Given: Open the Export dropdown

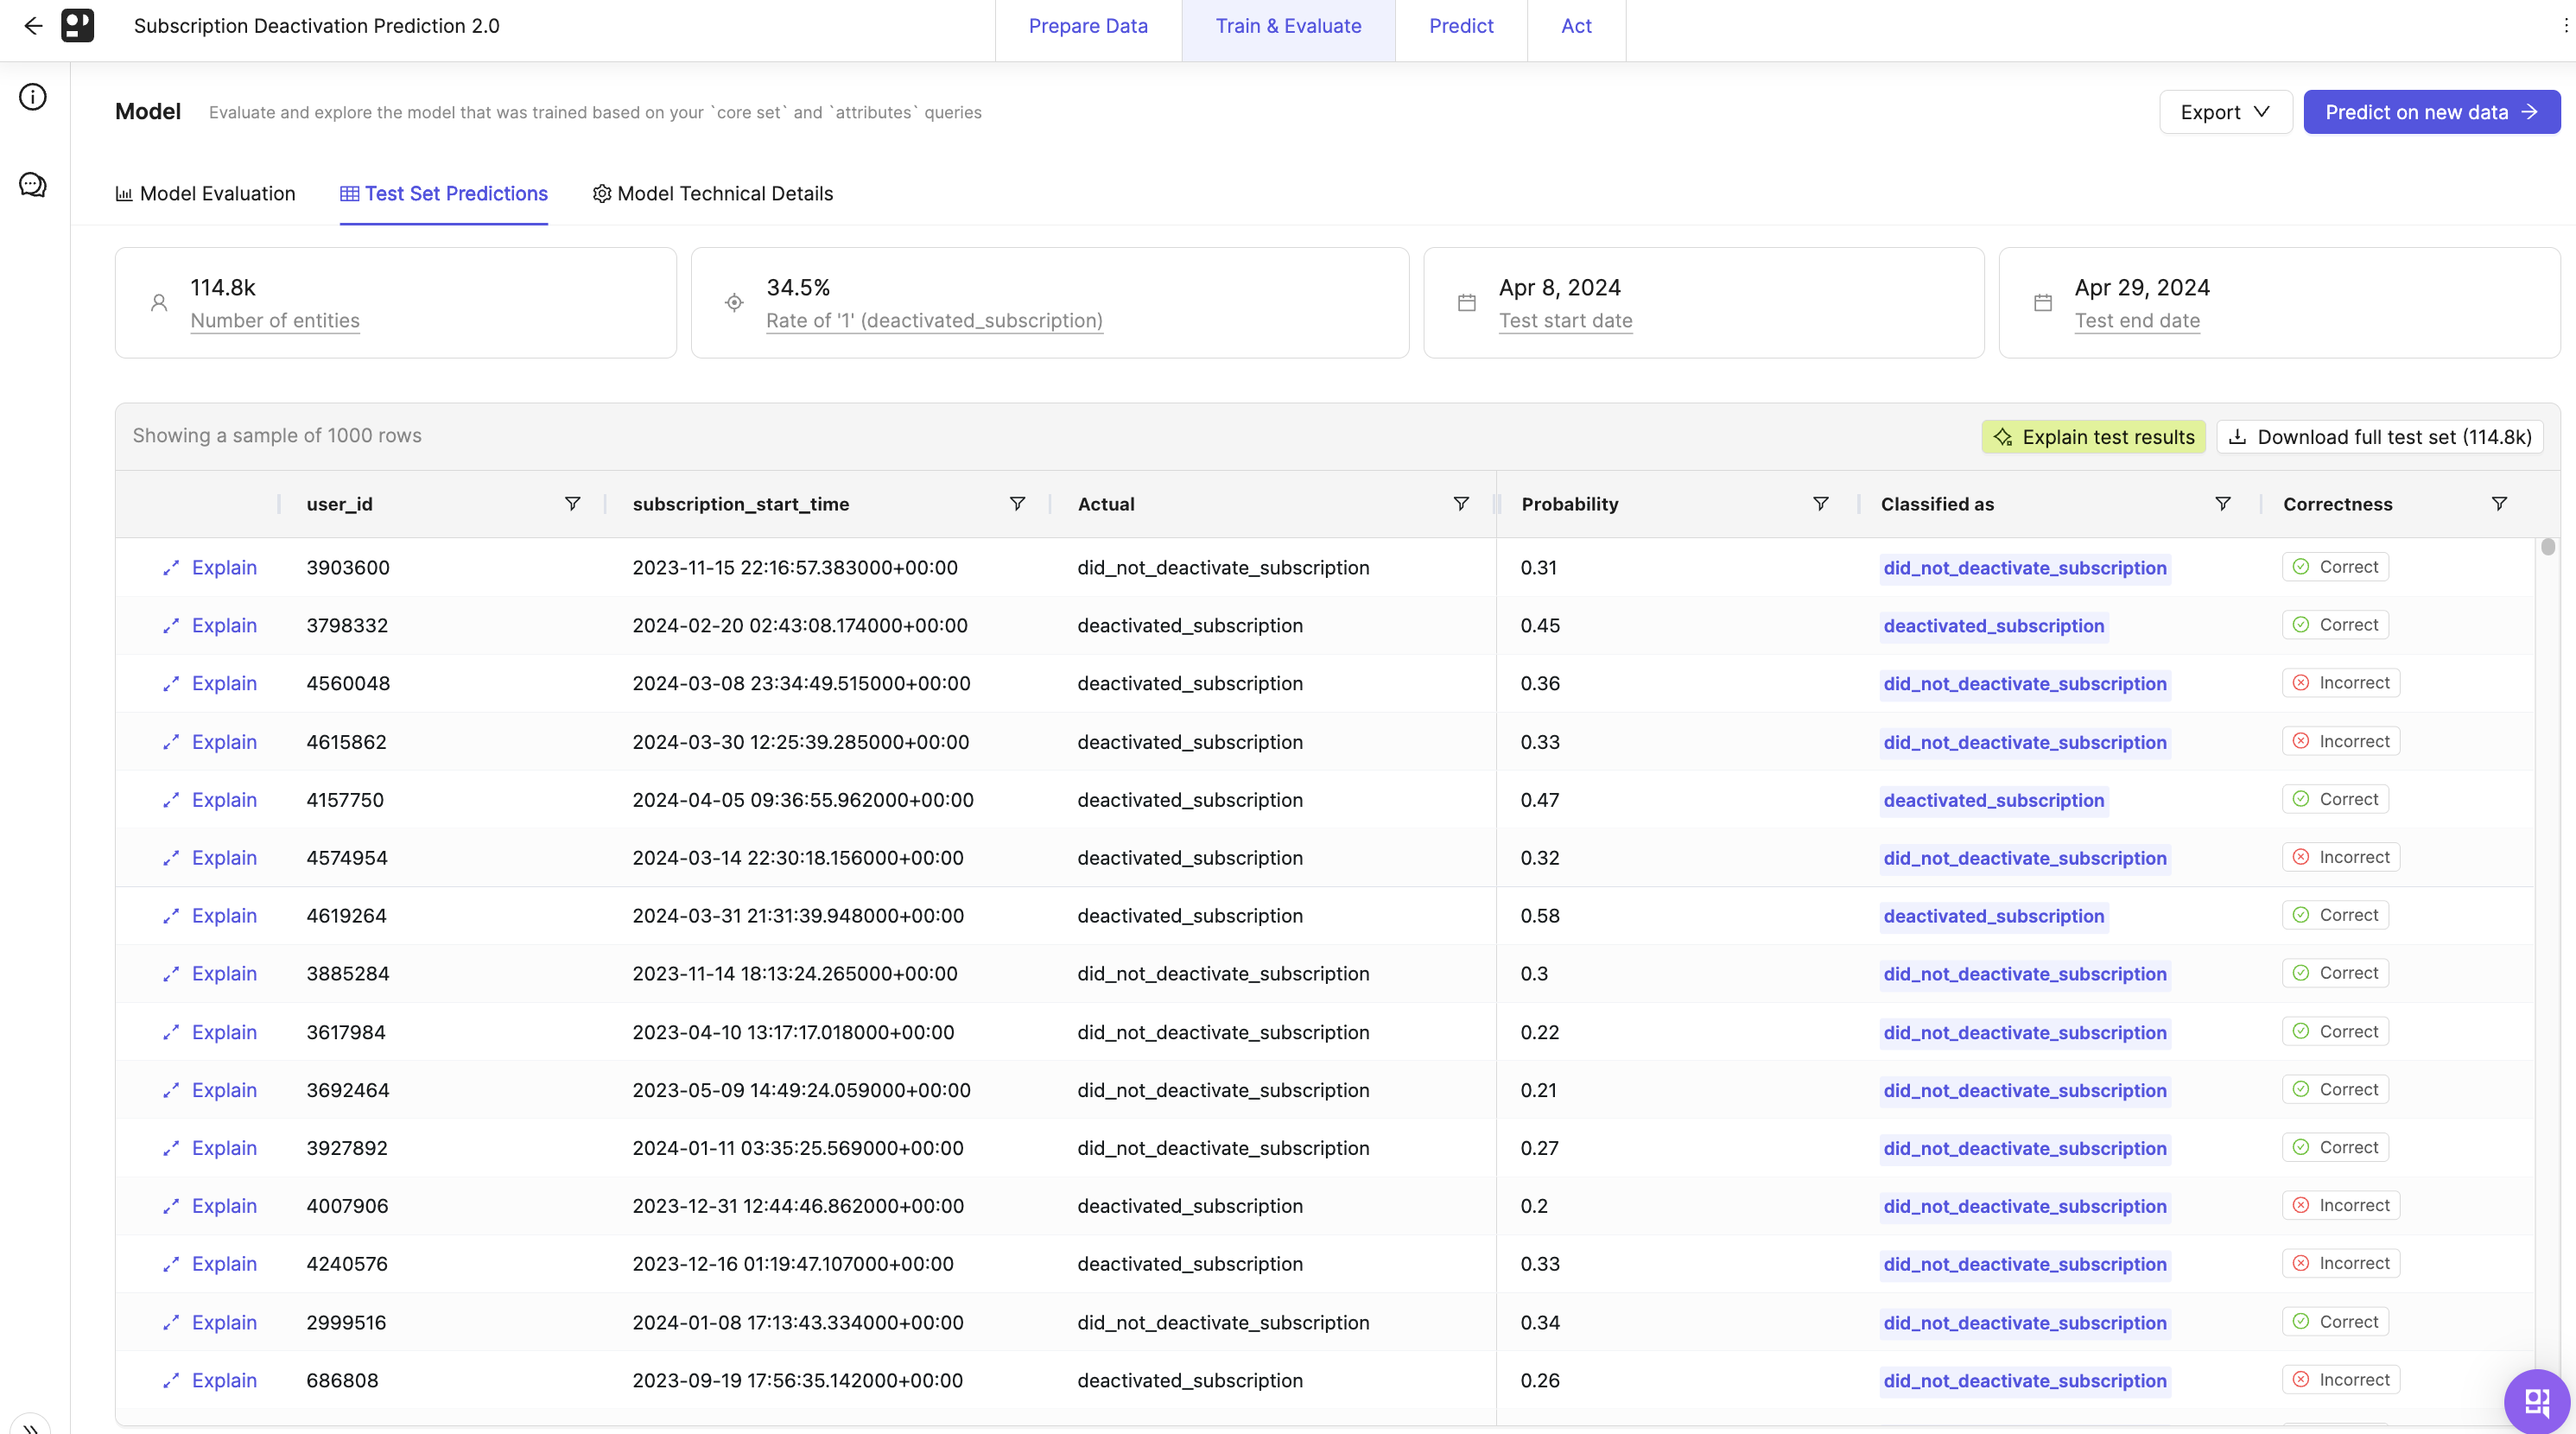Looking at the screenshot, I should (x=2224, y=112).
